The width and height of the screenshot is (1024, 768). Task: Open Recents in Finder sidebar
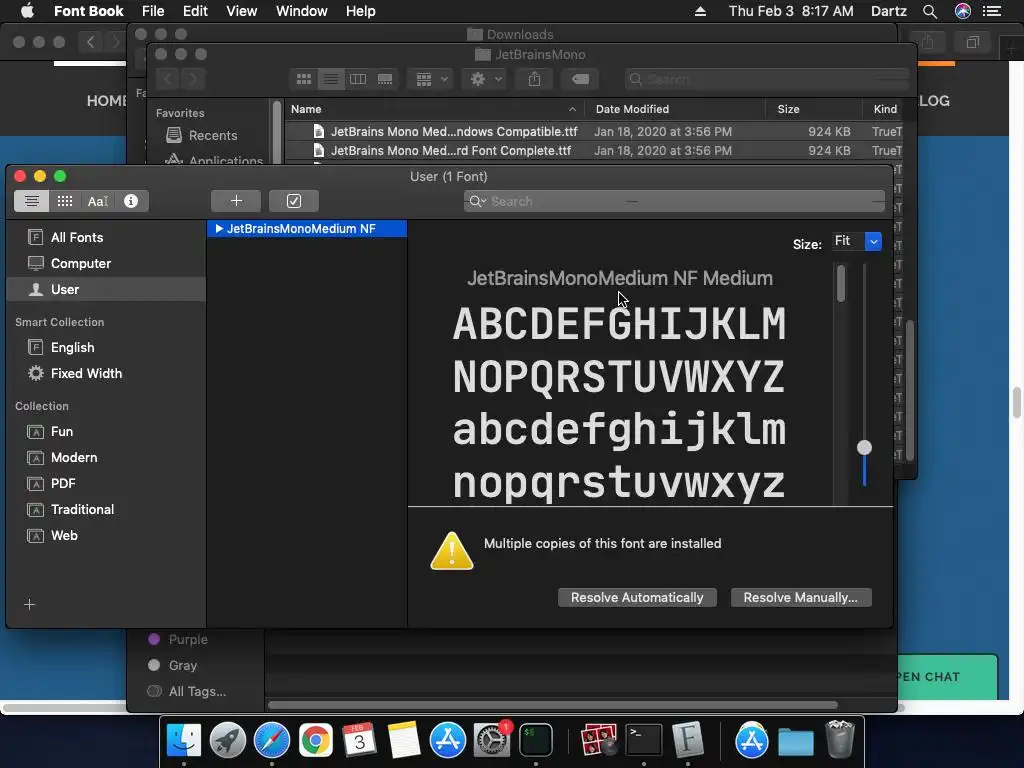(x=213, y=135)
